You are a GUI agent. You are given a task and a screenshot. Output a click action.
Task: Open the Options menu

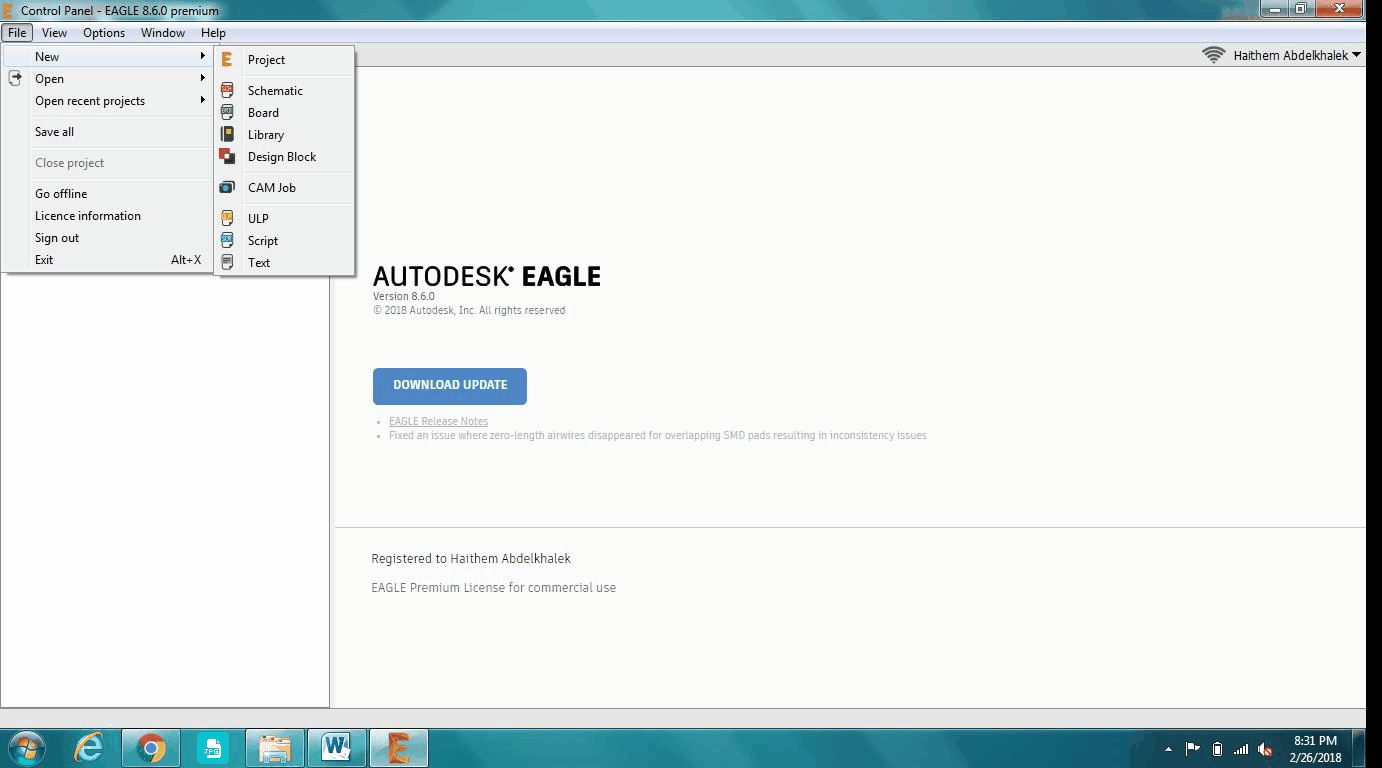click(x=104, y=32)
